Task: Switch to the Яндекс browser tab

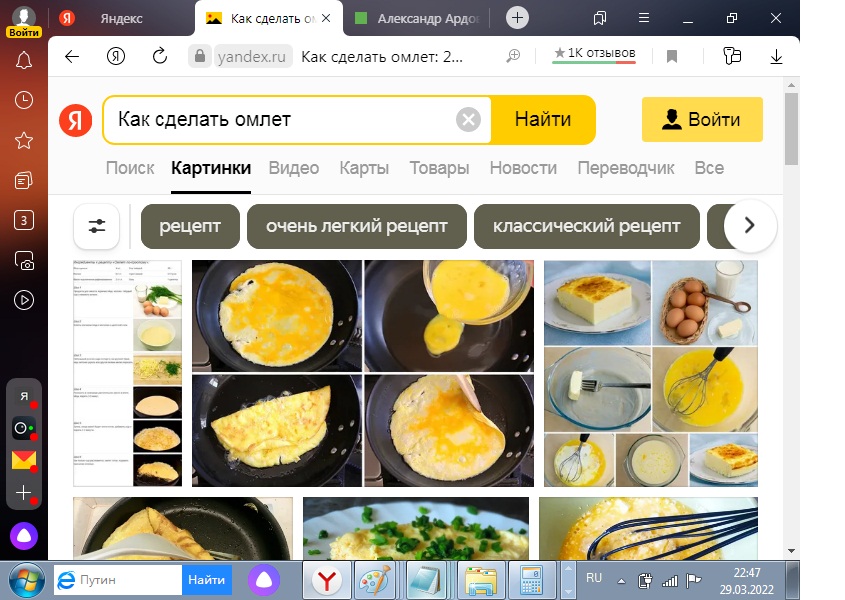Action: tap(121, 18)
